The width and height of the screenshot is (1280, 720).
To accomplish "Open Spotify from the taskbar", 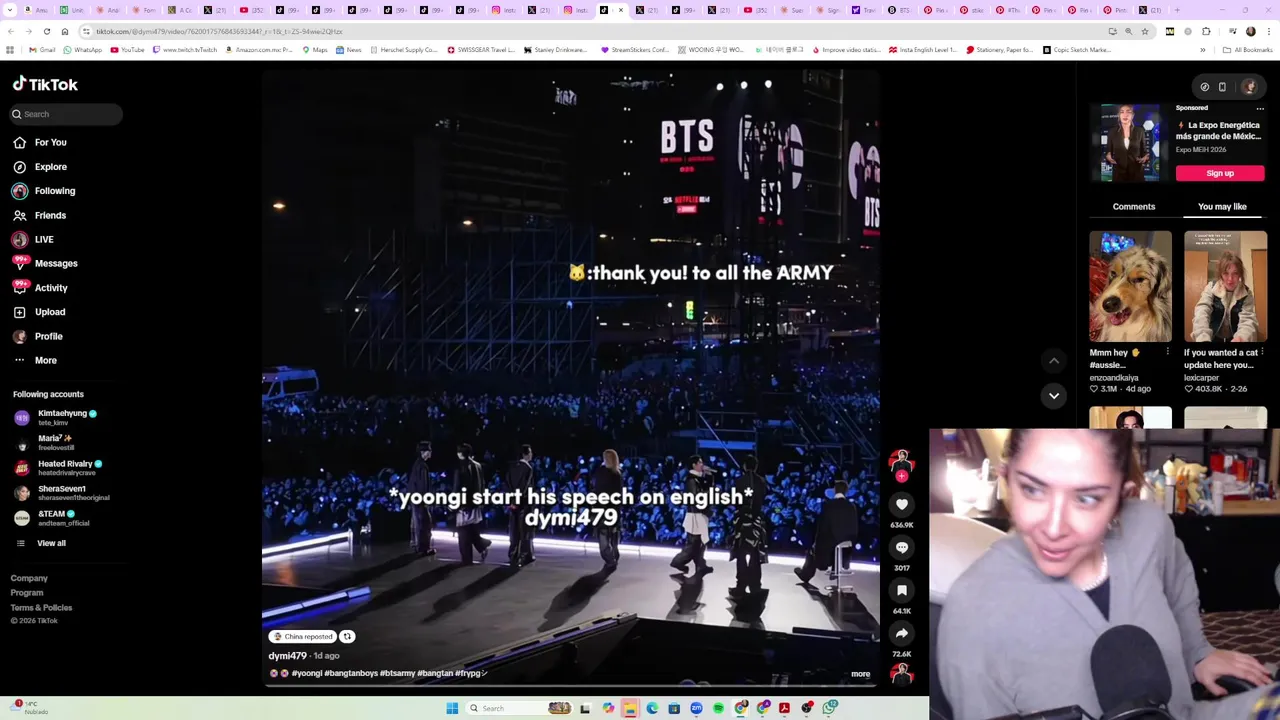I will click(718, 708).
